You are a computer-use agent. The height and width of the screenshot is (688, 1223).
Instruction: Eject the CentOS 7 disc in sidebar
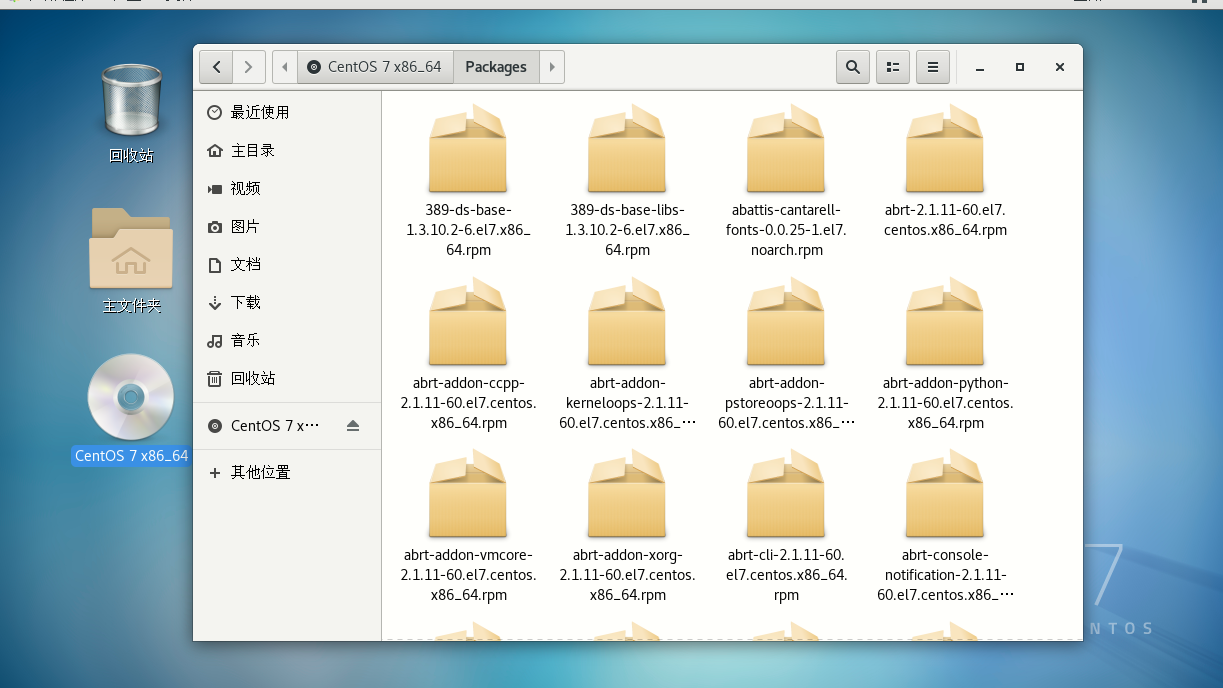pyautogui.click(x=353, y=426)
